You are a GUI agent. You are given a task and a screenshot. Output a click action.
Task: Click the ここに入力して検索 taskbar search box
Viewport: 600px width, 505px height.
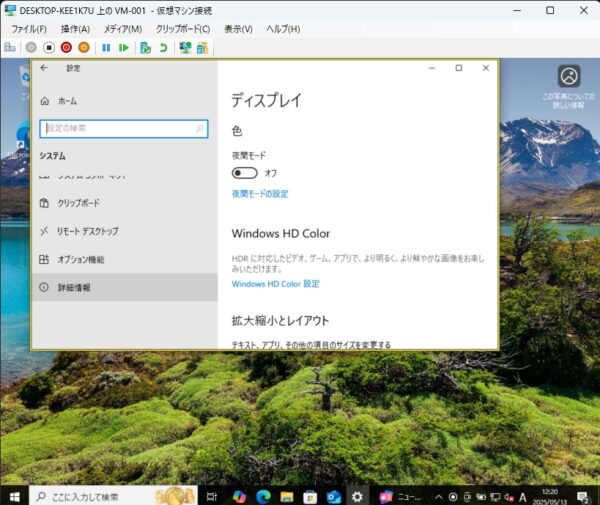(x=113, y=497)
